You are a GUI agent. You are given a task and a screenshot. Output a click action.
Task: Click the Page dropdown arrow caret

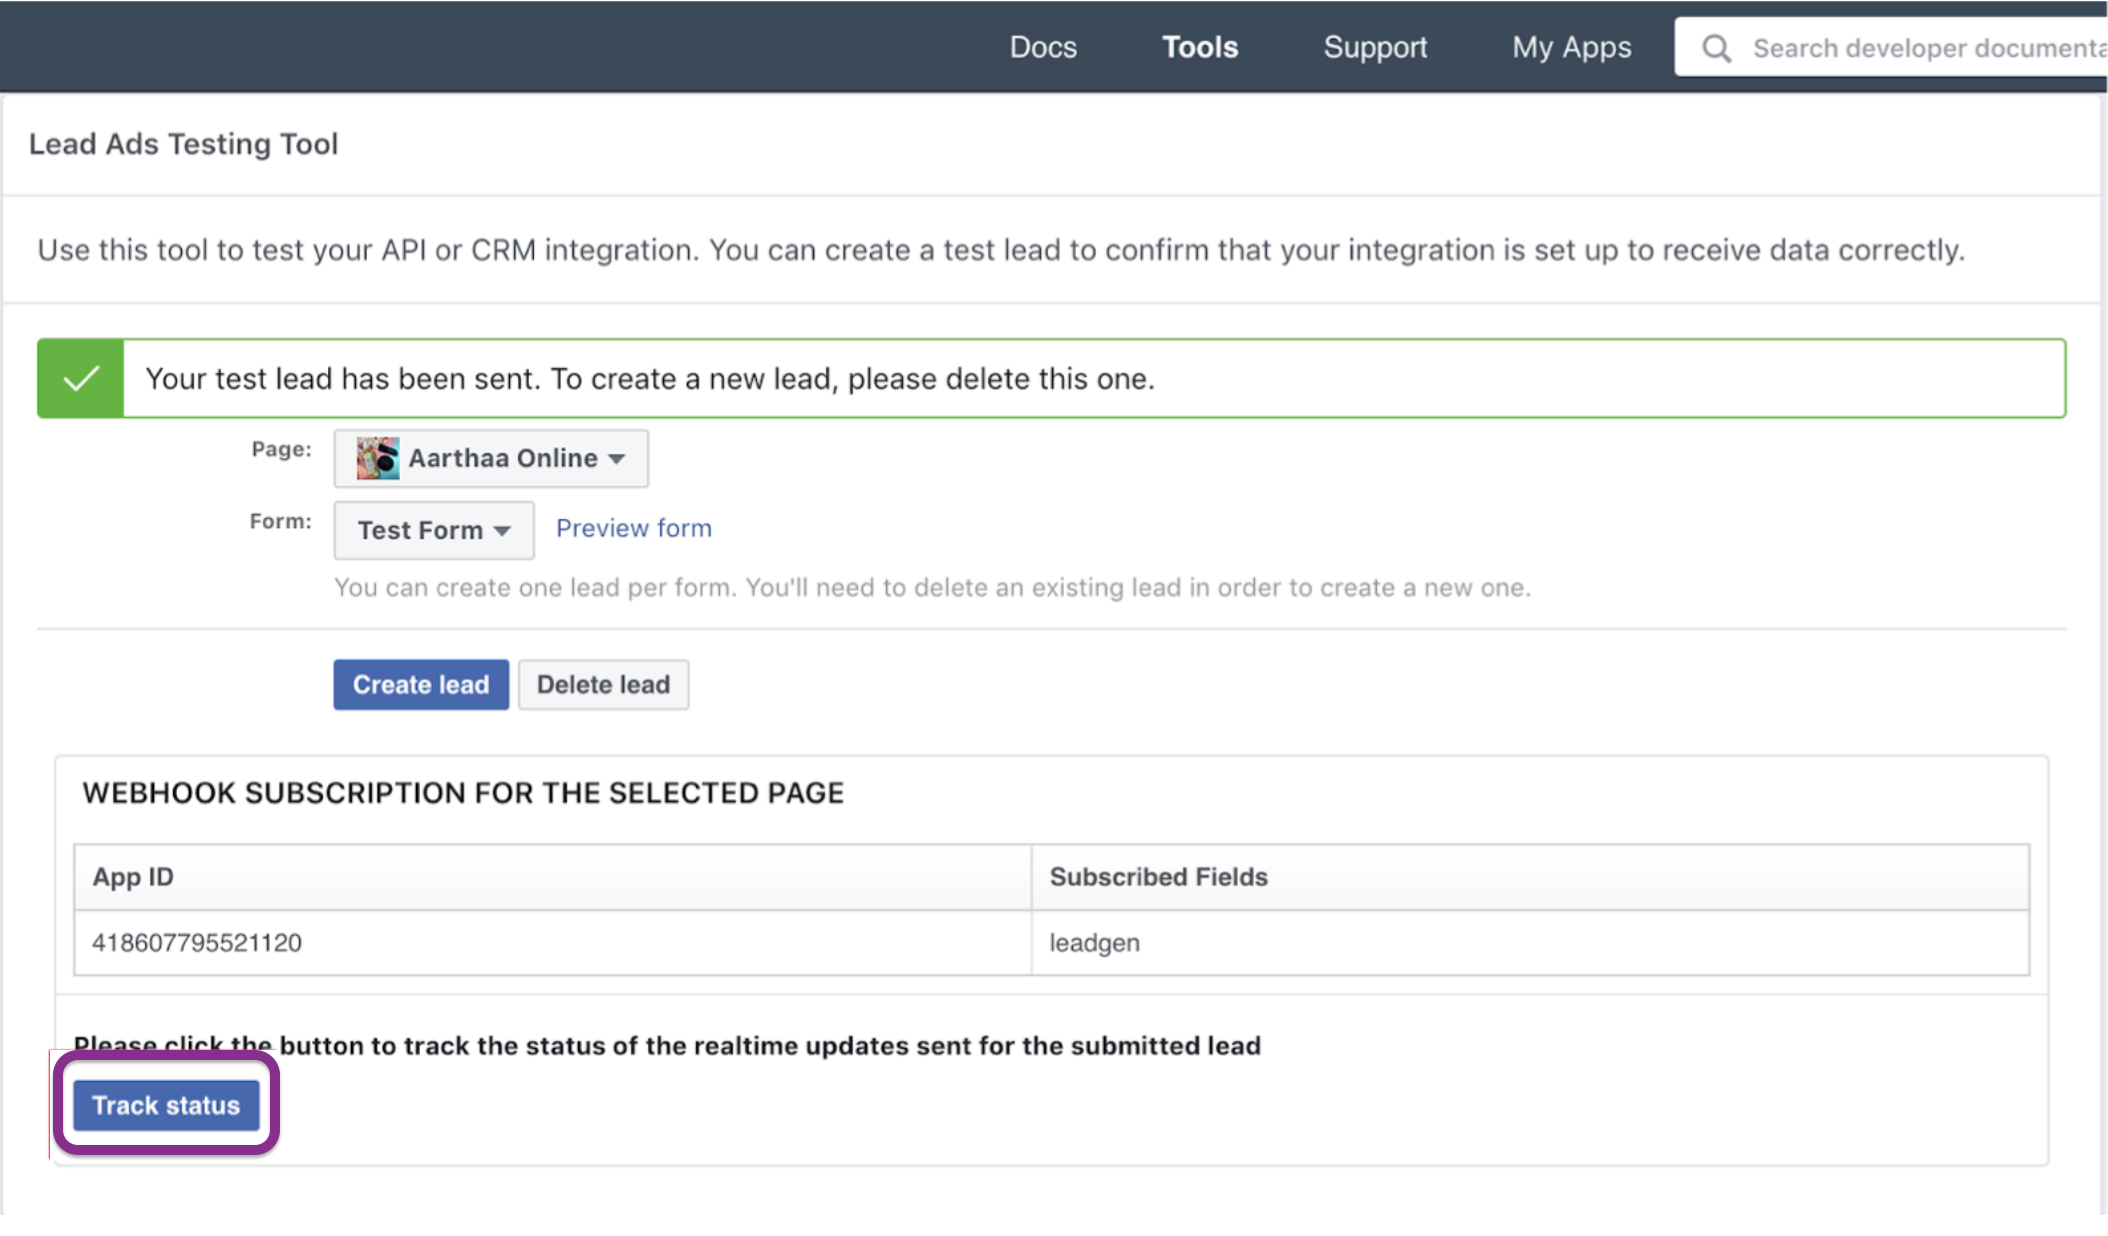(617, 459)
